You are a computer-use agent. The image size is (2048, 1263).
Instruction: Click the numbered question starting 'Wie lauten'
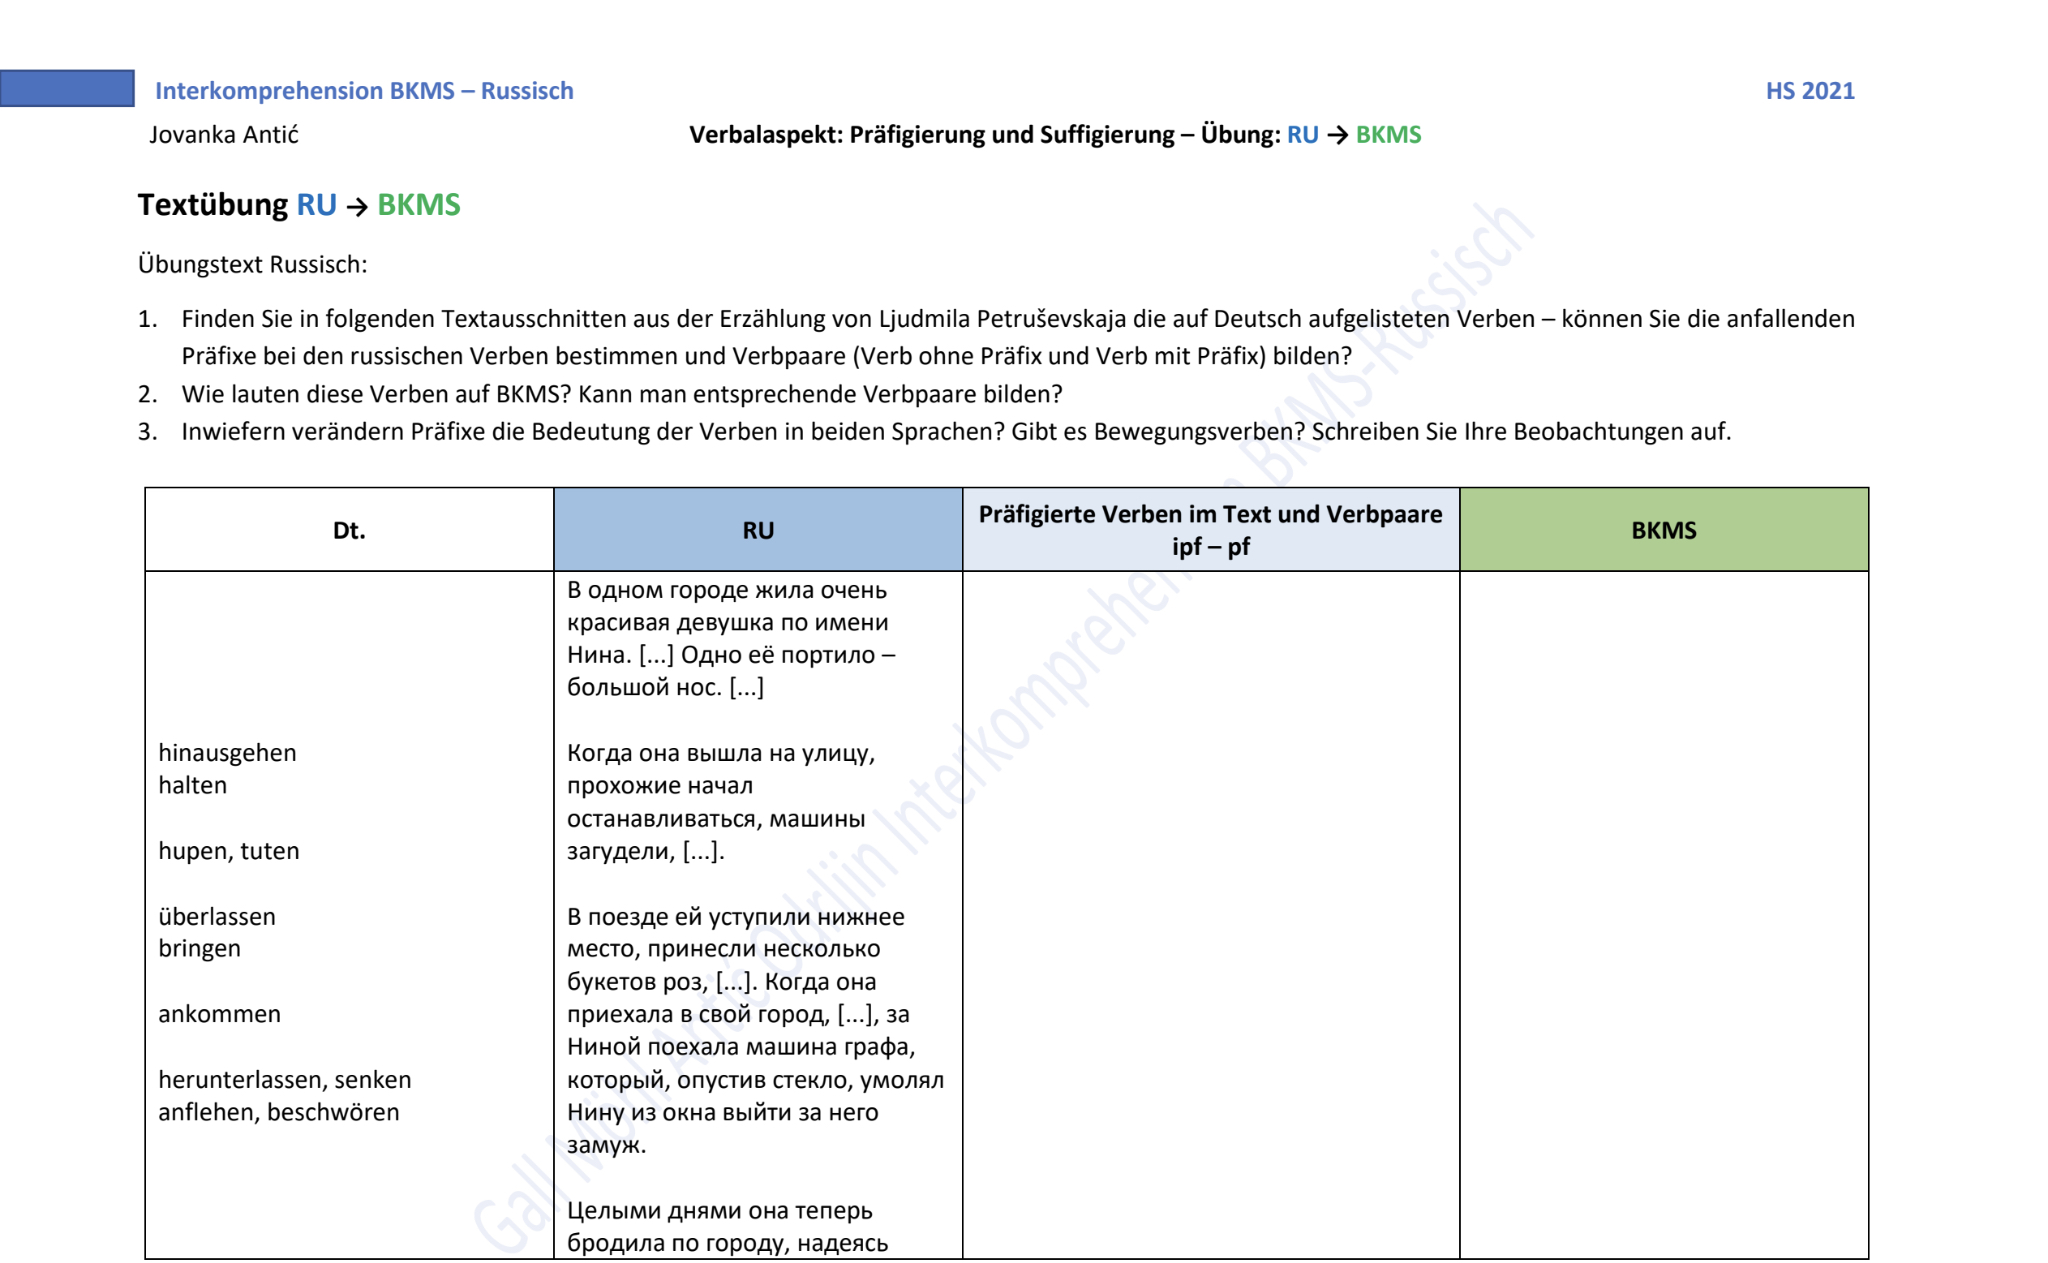tap(621, 394)
